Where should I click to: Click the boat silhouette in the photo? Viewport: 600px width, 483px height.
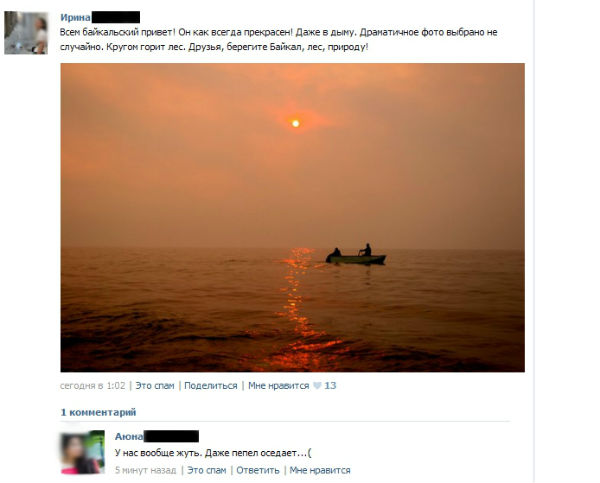[356, 255]
